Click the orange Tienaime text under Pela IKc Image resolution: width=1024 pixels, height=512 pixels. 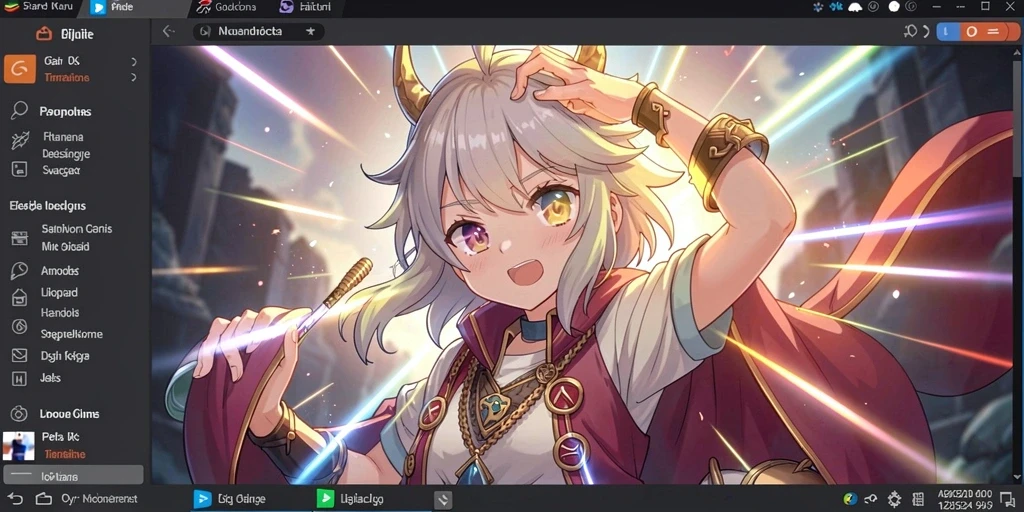[65, 454]
